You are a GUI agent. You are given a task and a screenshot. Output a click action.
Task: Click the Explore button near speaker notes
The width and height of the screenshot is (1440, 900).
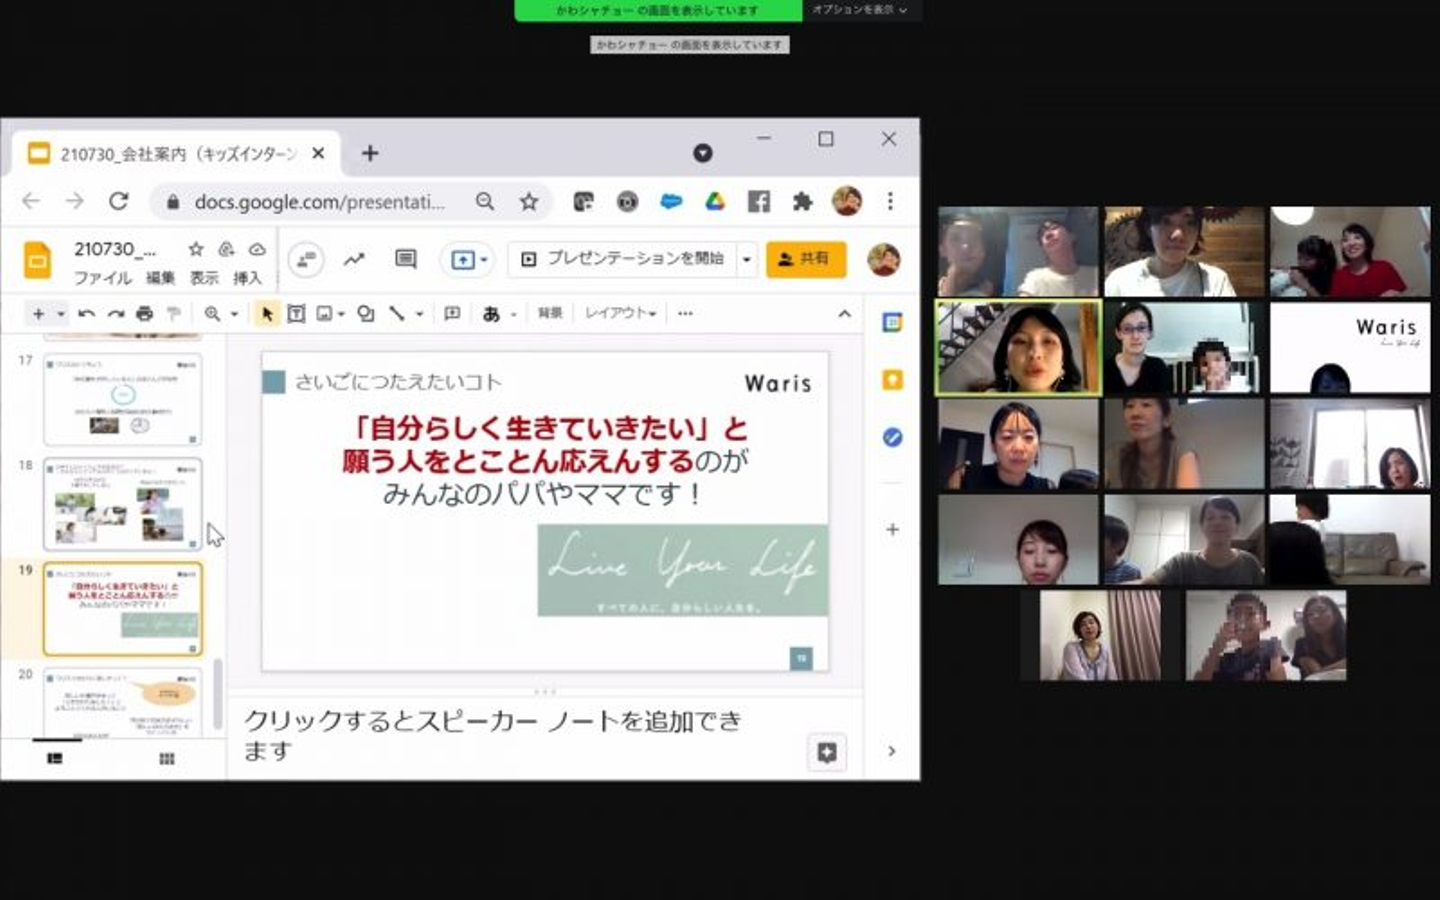pos(827,752)
